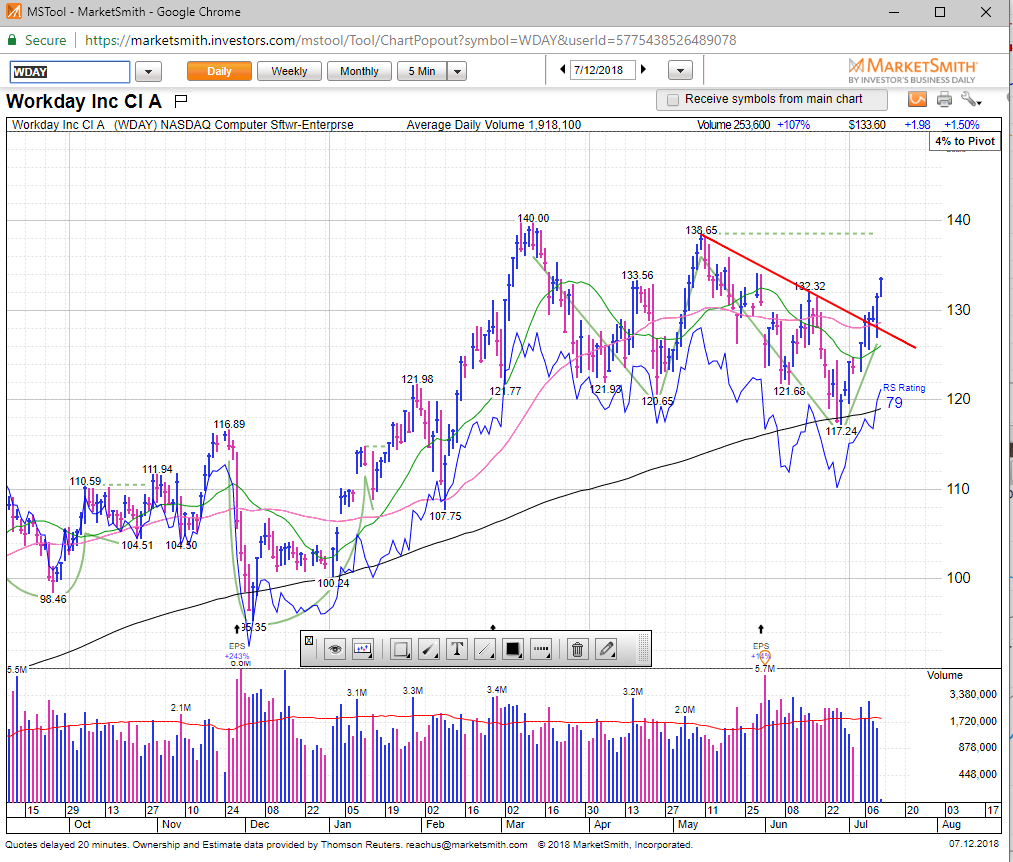1013x862 pixels.
Task: Select the 5 Min intraday view
Action: pyautogui.click(x=422, y=71)
